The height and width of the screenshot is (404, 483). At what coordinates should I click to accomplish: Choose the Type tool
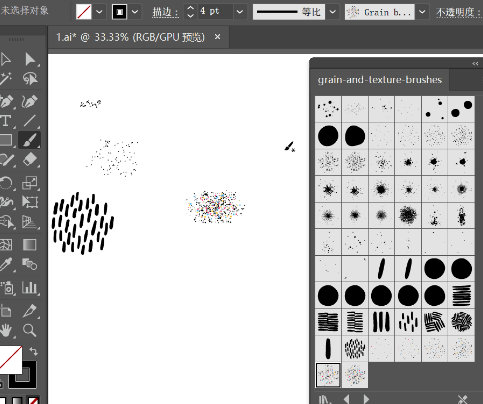[6, 121]
